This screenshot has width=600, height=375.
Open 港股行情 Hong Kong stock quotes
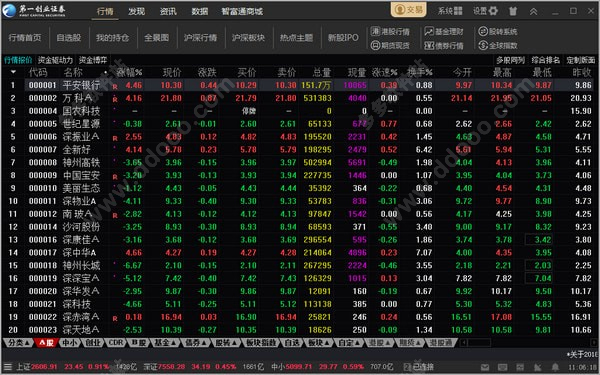(x=390, y=31)
